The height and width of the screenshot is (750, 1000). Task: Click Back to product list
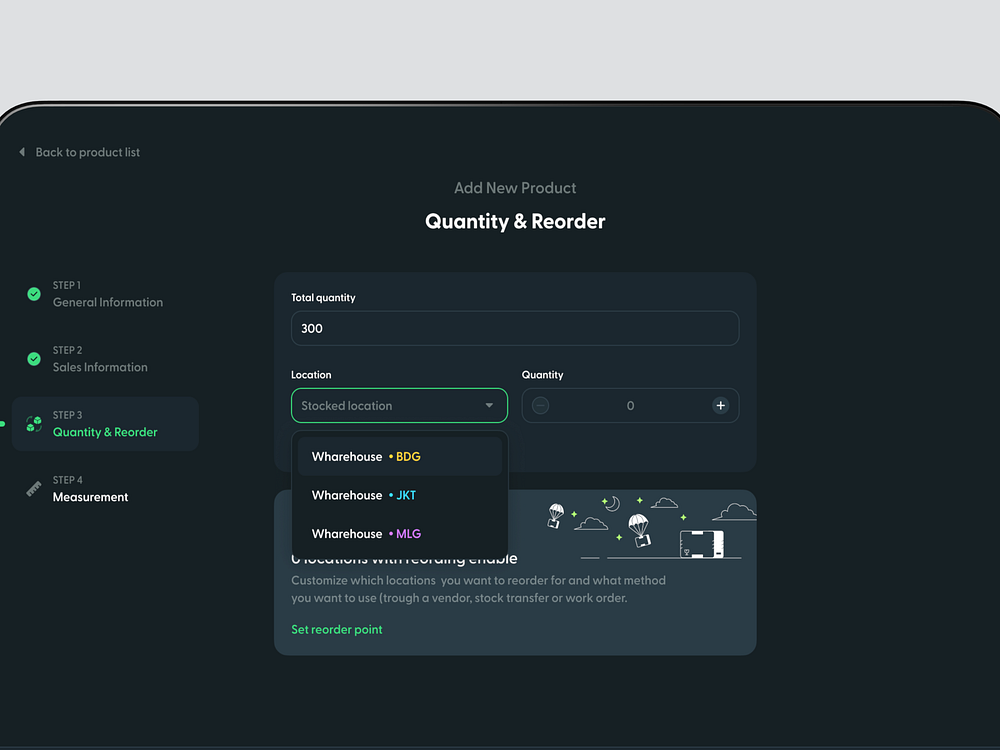click(x=88, y=152)
